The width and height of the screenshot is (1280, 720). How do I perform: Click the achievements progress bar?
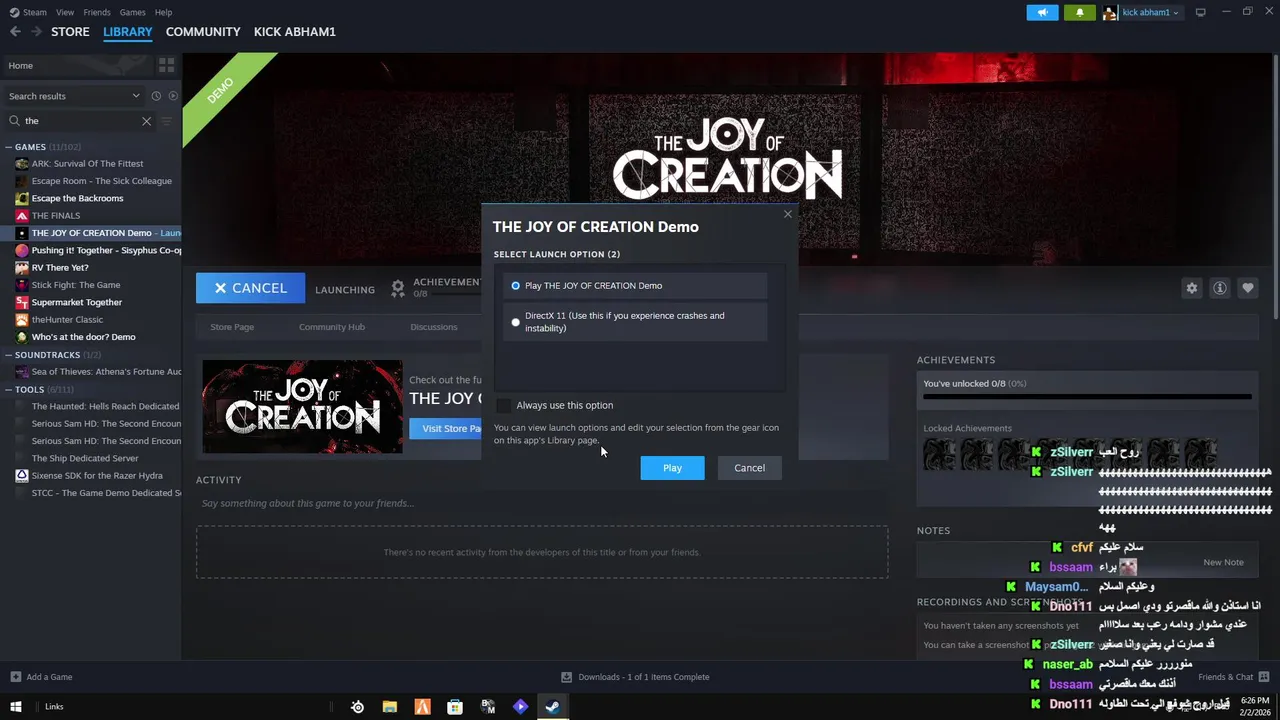(1087, 396)
